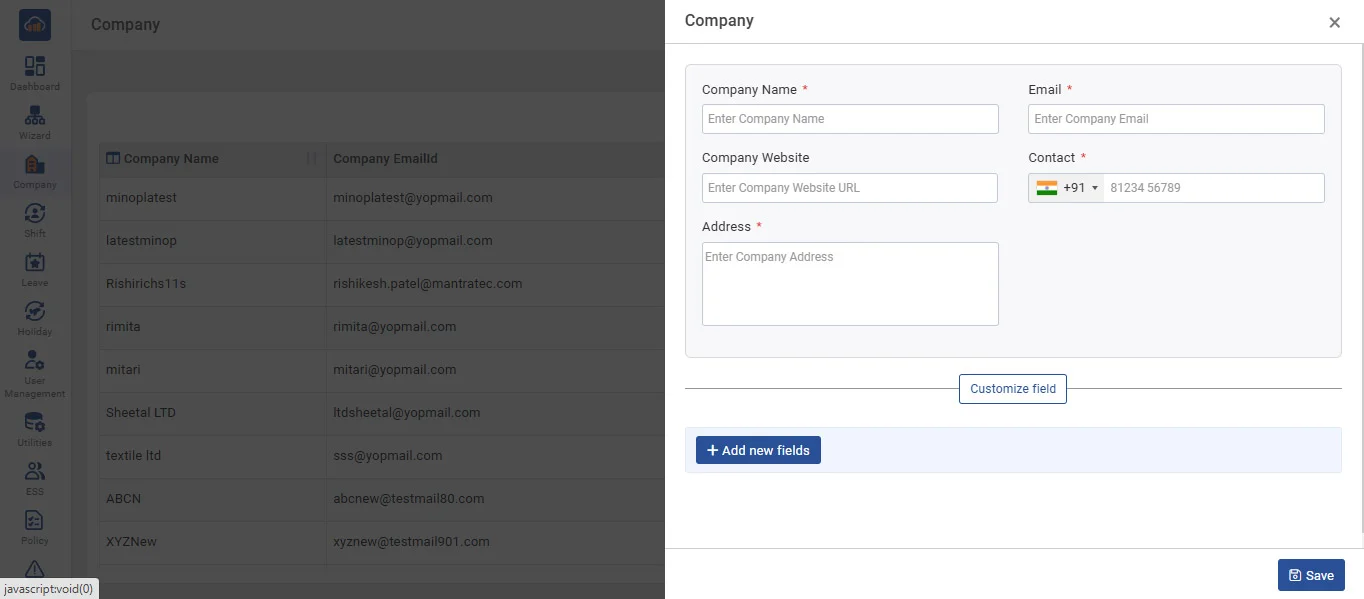Select the Holiday sidebar icon
The width and height of the screenshot is (1364, 599).
[35, 317]
